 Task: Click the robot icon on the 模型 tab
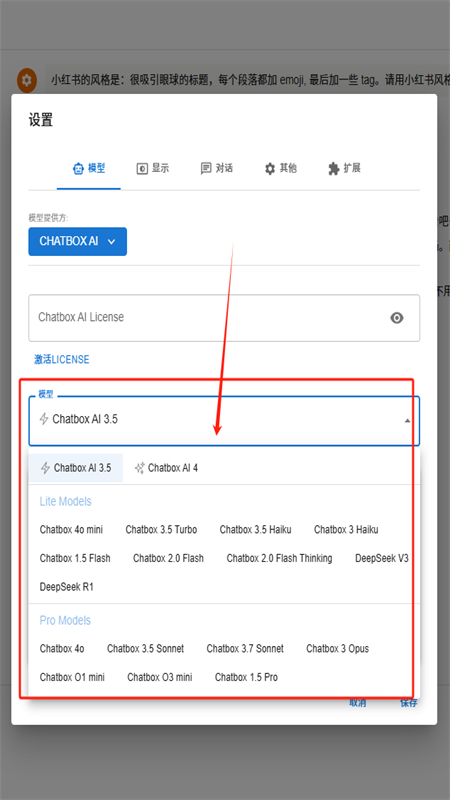click(78, 169)
